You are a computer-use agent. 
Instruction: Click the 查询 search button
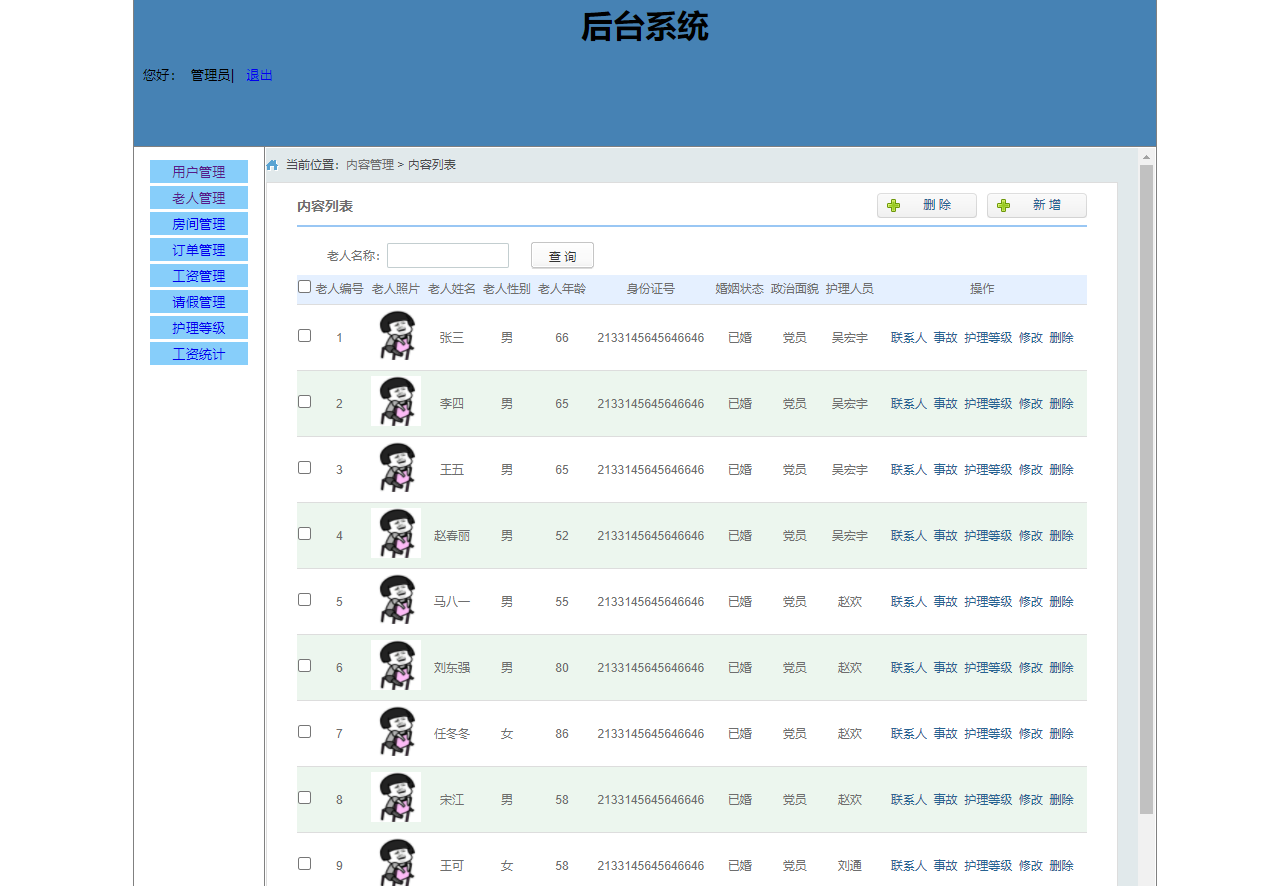tap(562, 255)
